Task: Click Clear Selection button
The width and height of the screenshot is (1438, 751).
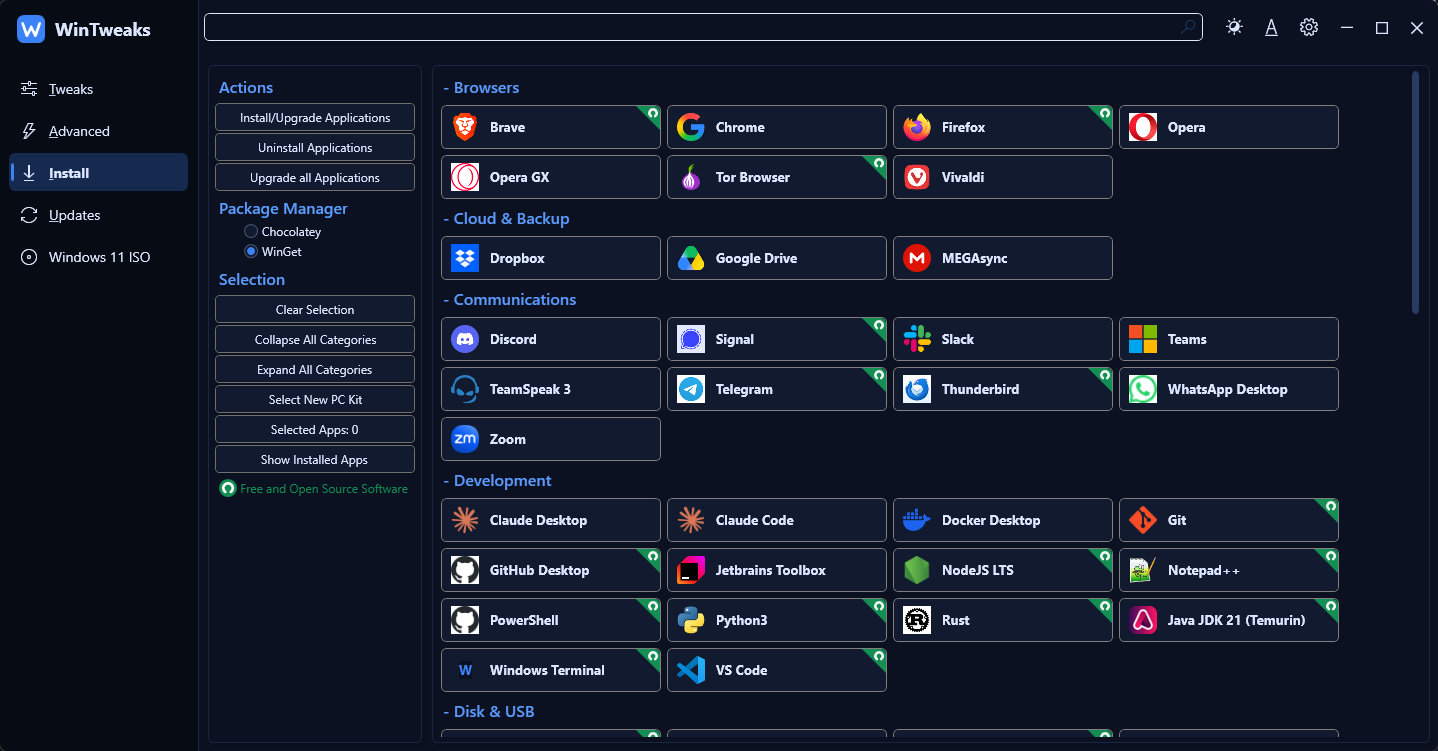Action: point(315,309)
